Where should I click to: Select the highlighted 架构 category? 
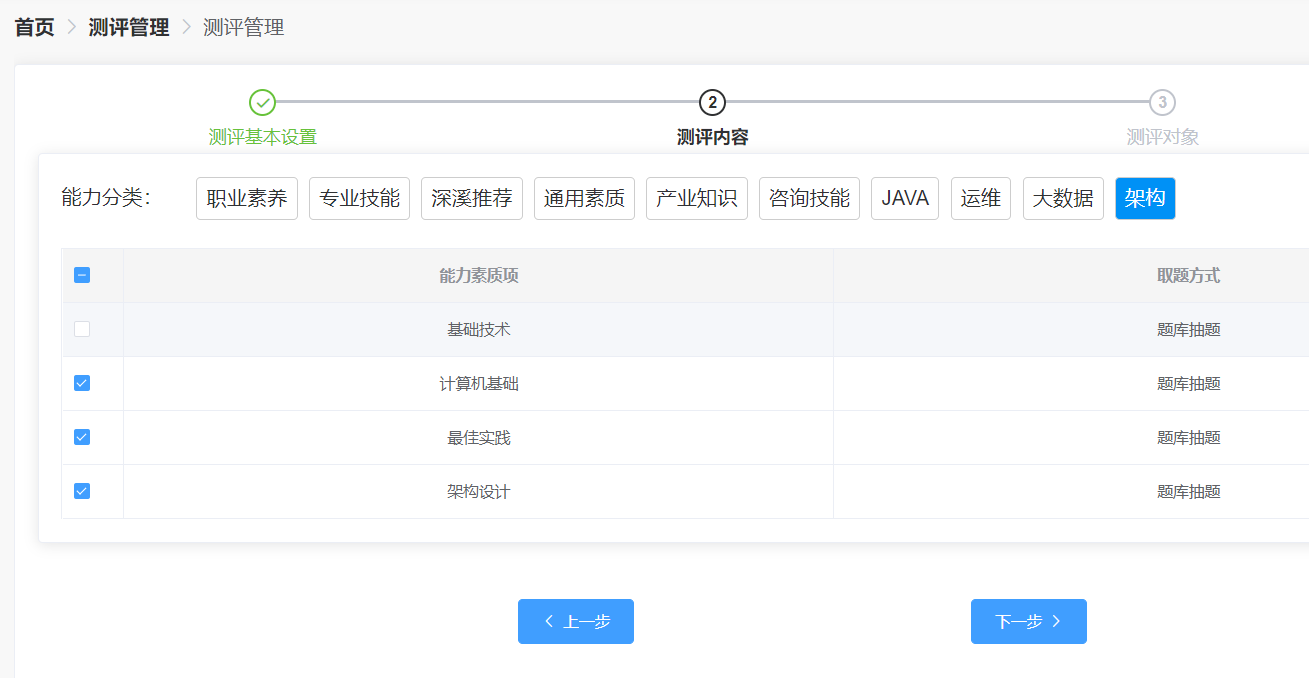point(1145,198)
